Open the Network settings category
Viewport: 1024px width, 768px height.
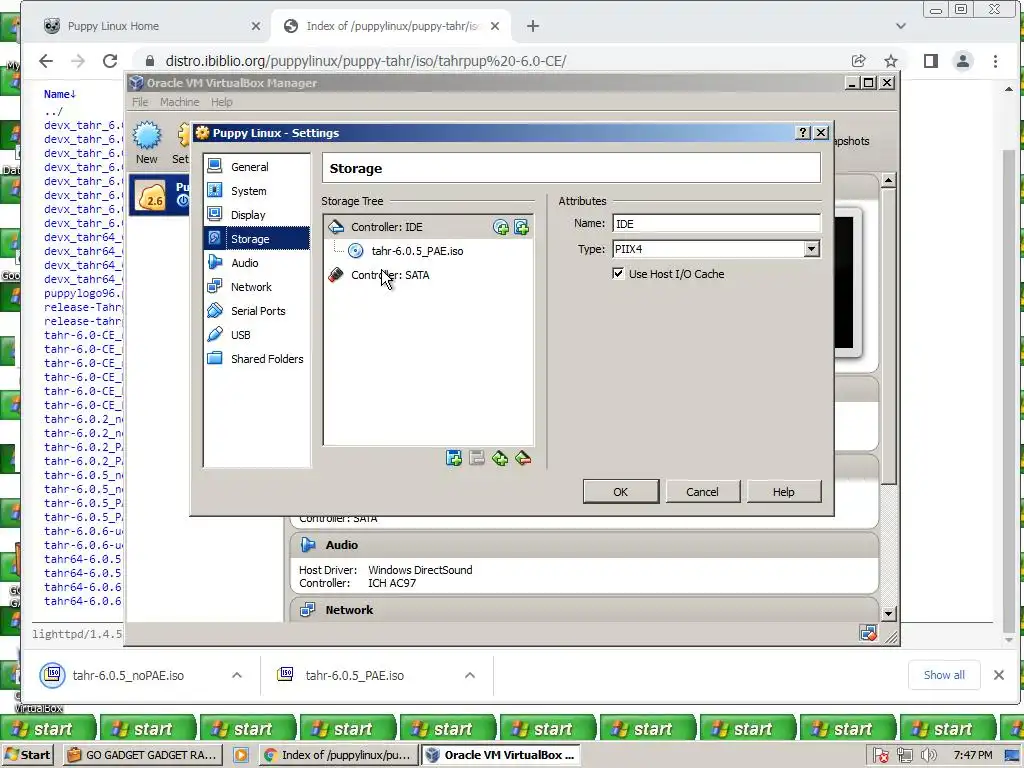click(x=257, y=287)
